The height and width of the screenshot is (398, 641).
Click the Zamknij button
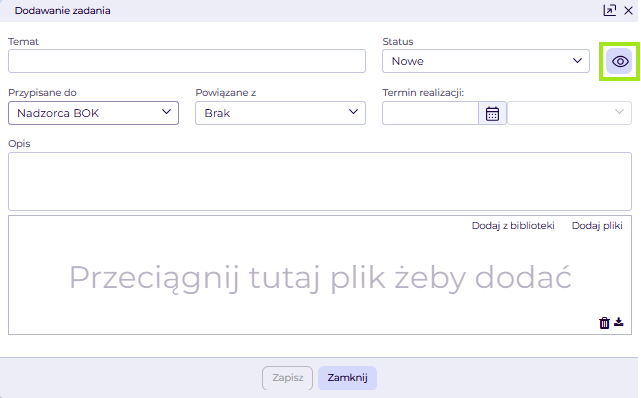(x=347, y=378)
